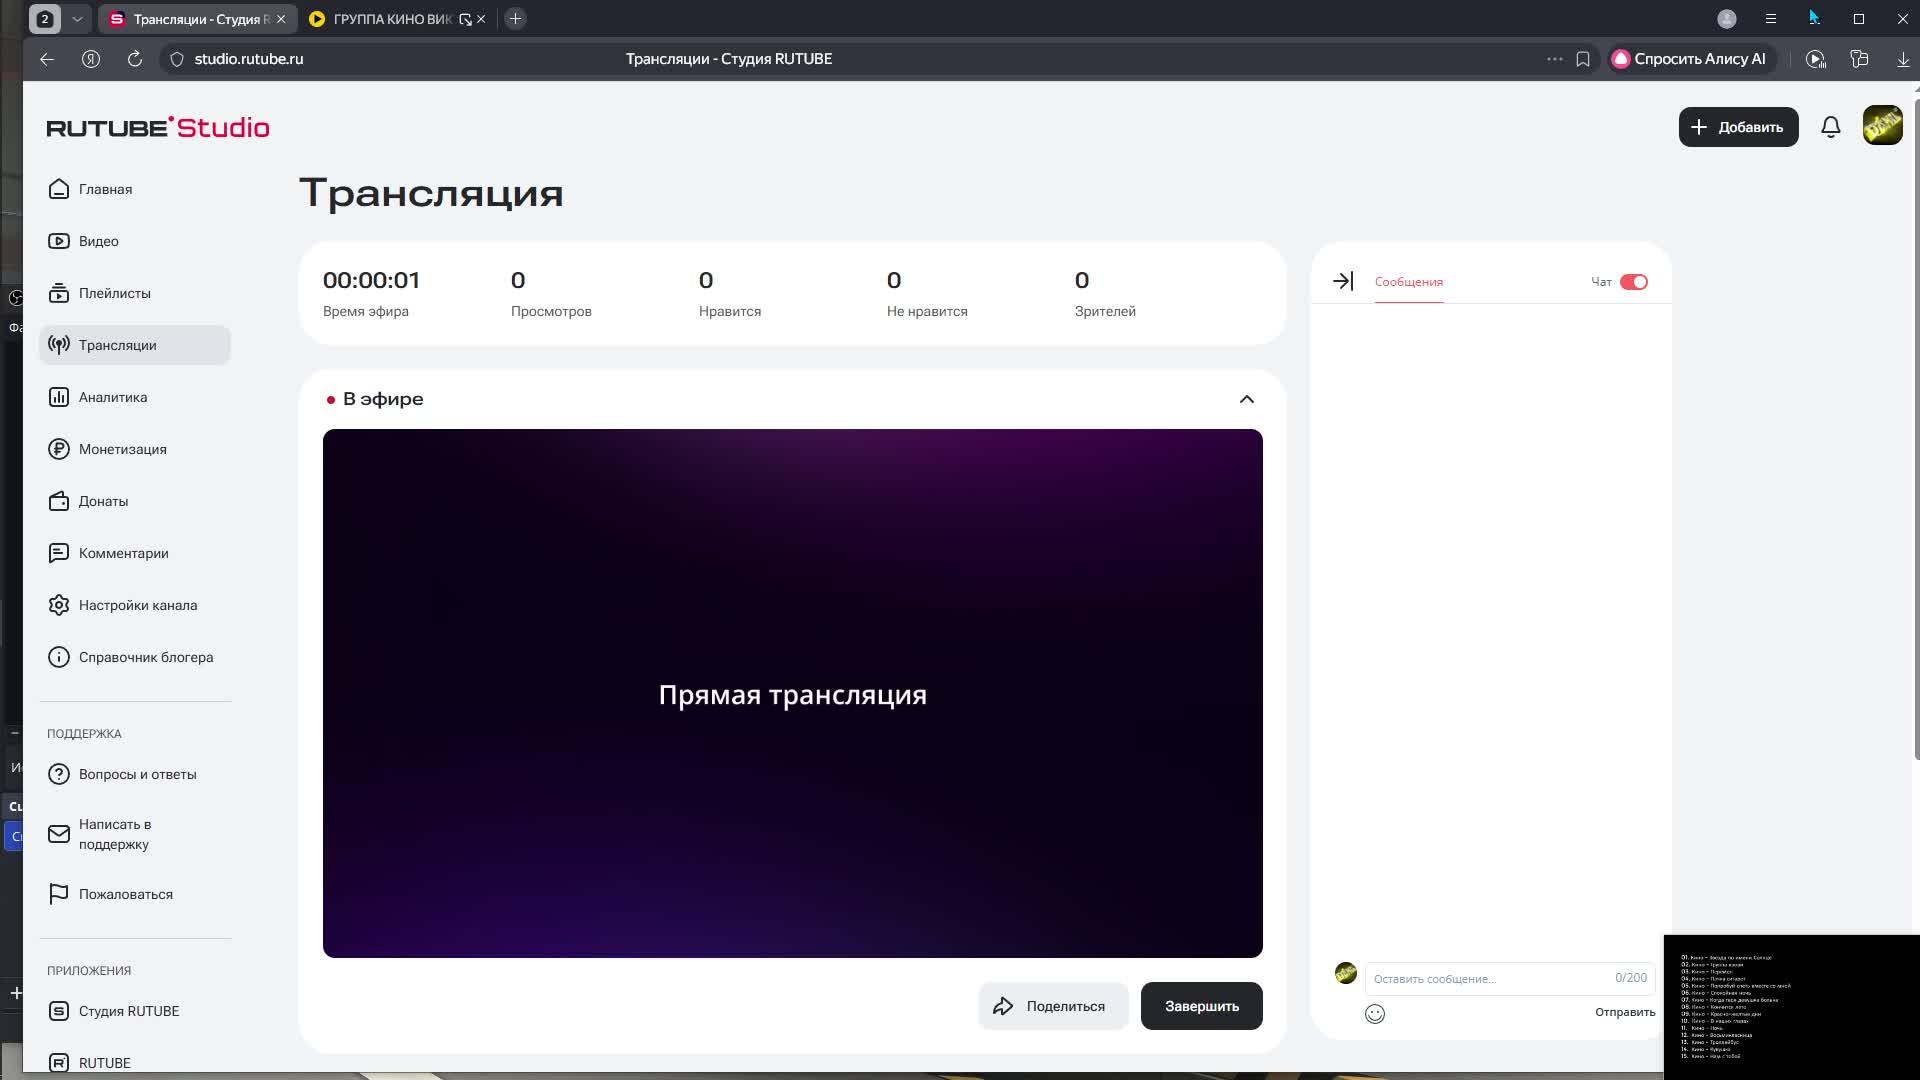This screenshot has height=1080, width=1920.
Task: Click the Добавить button
Action: (x=1738, y=127)
